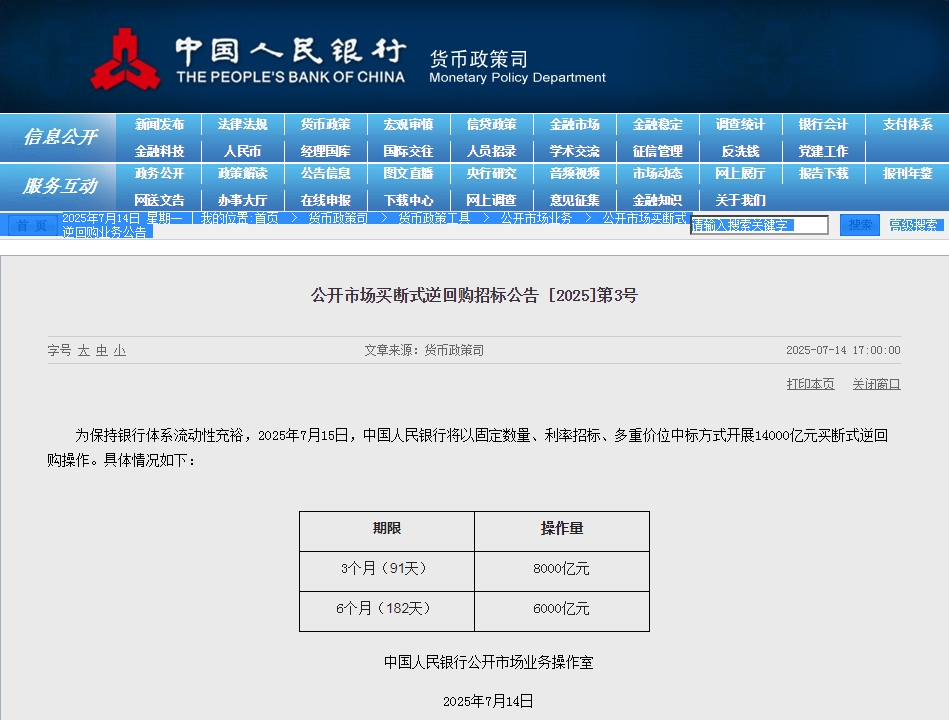
Task: Open 货币政策 menu item
Action: pyautogui.click(x=326, y=124)
